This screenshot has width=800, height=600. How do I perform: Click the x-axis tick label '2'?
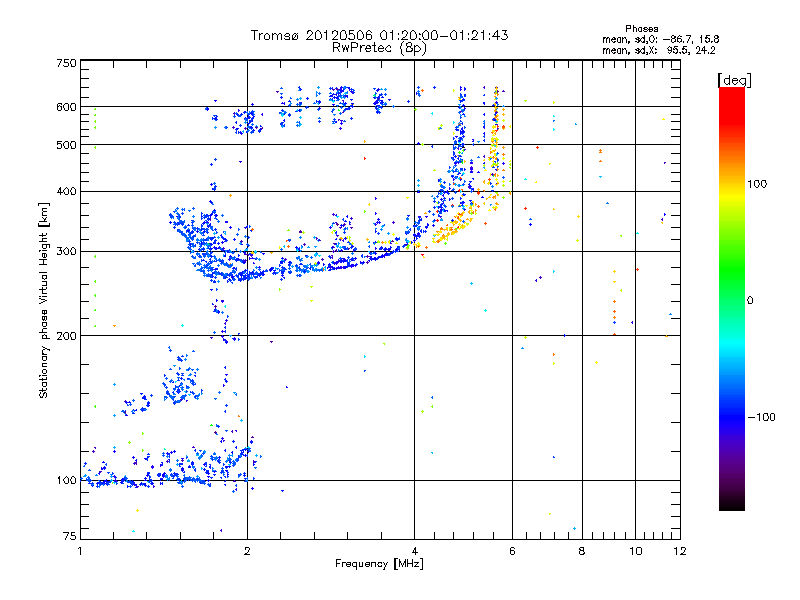point(247,551)
